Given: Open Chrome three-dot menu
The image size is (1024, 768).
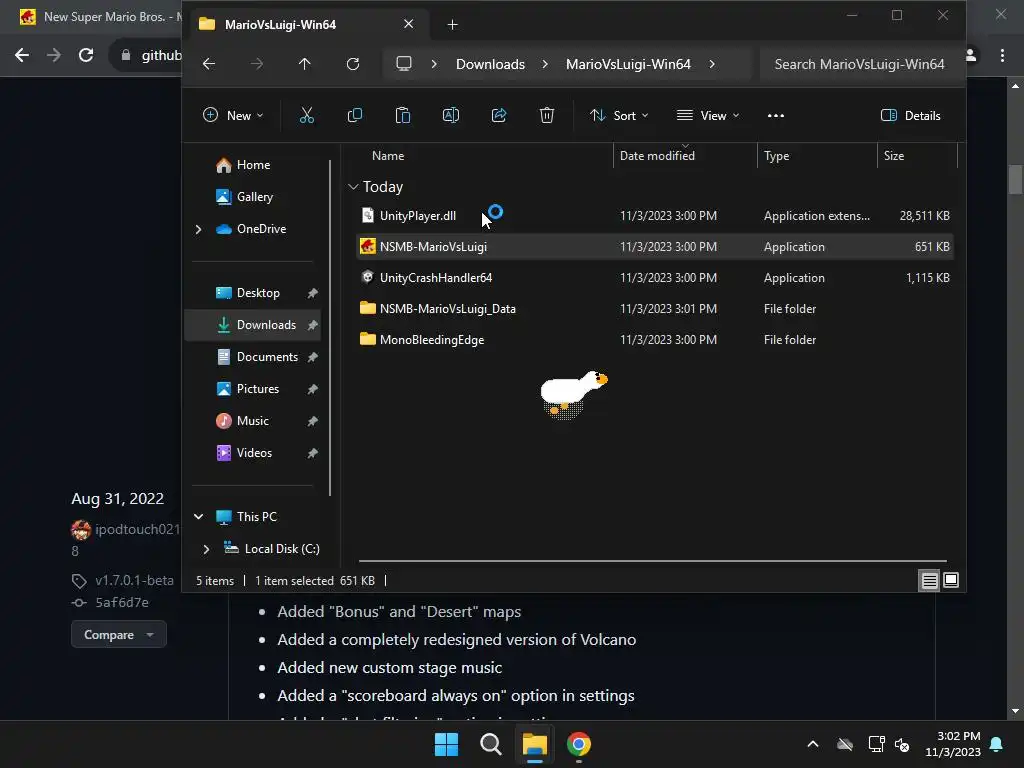Looking at the screenshot, I should pos(1002,56).
